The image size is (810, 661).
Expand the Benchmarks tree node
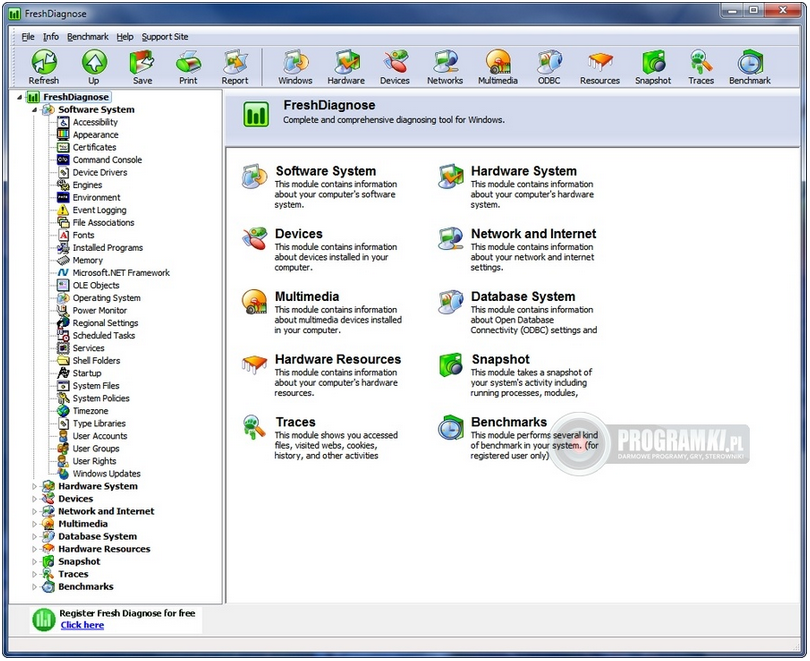point(35,587)
